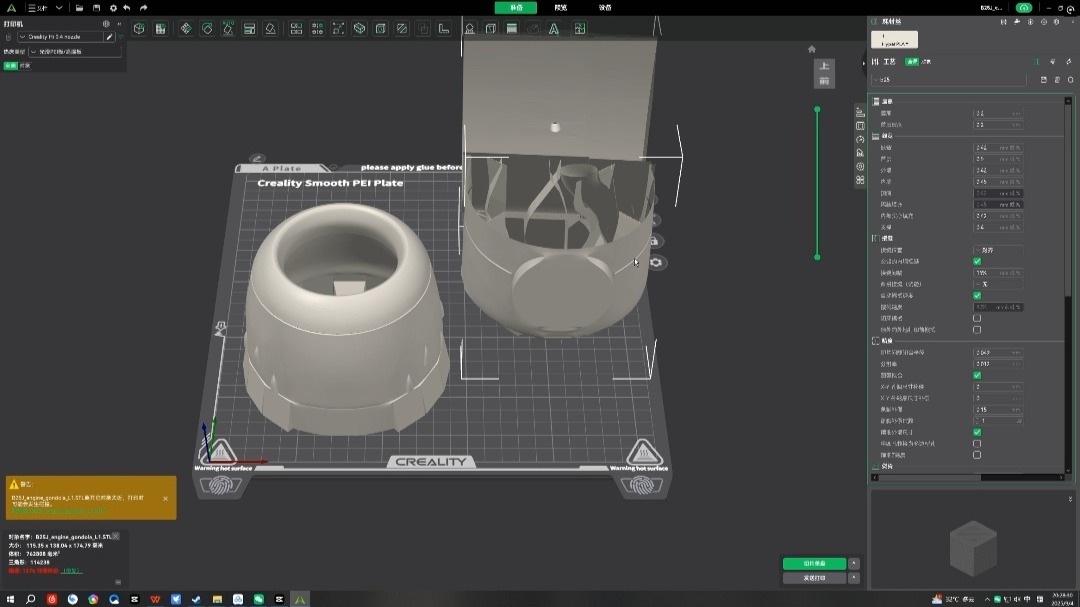
Task: Switch to the Prepare tab
Action: pyautogui.click(x=516, y=8)
